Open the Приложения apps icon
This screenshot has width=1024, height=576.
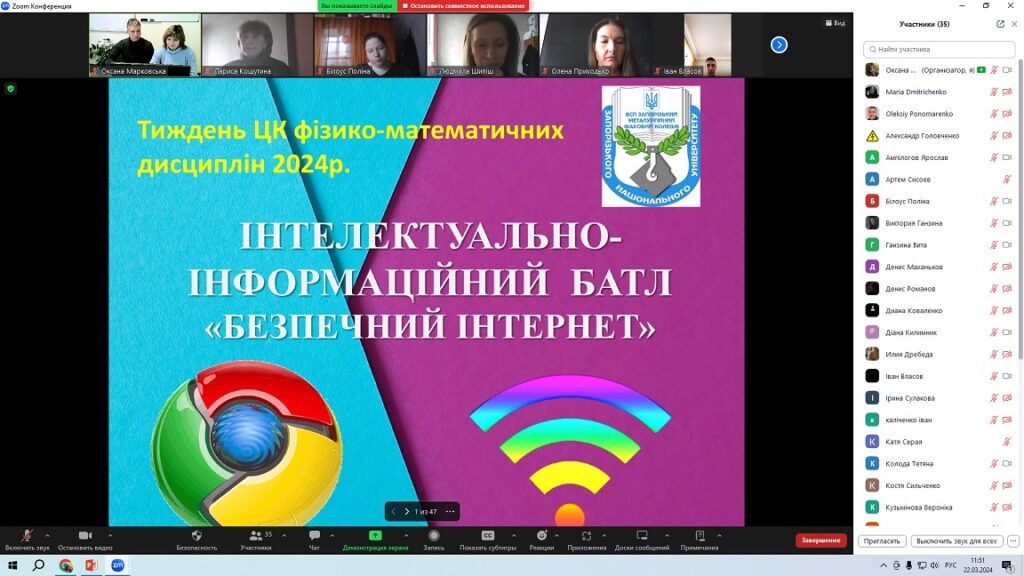click(x=586, y=536)
